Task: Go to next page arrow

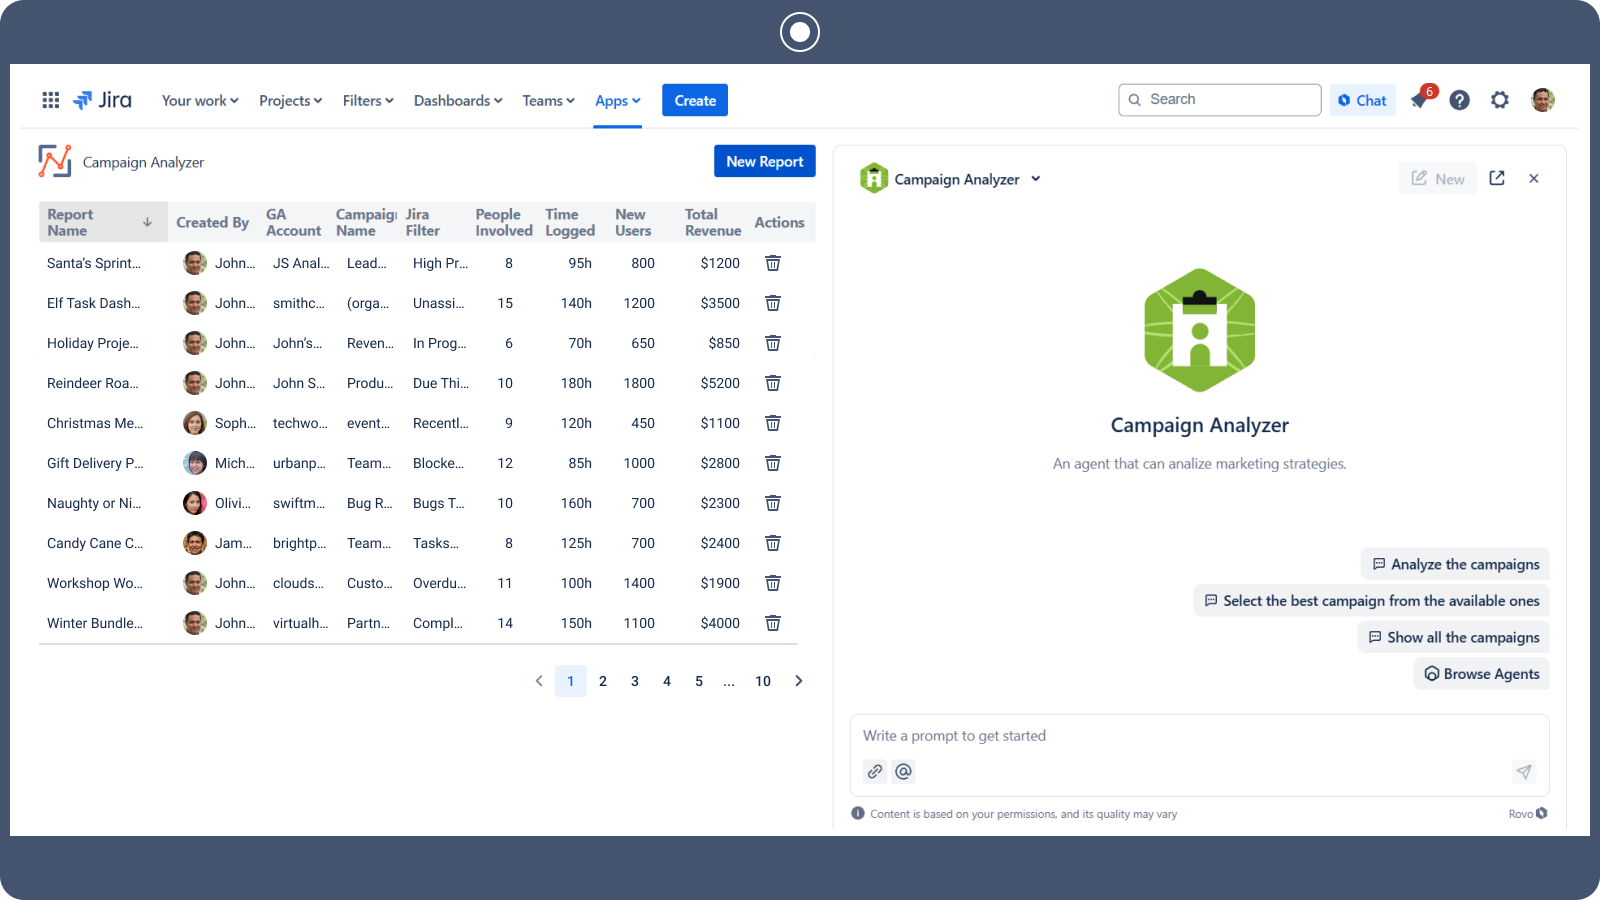Action: click(x=799, y=681)
